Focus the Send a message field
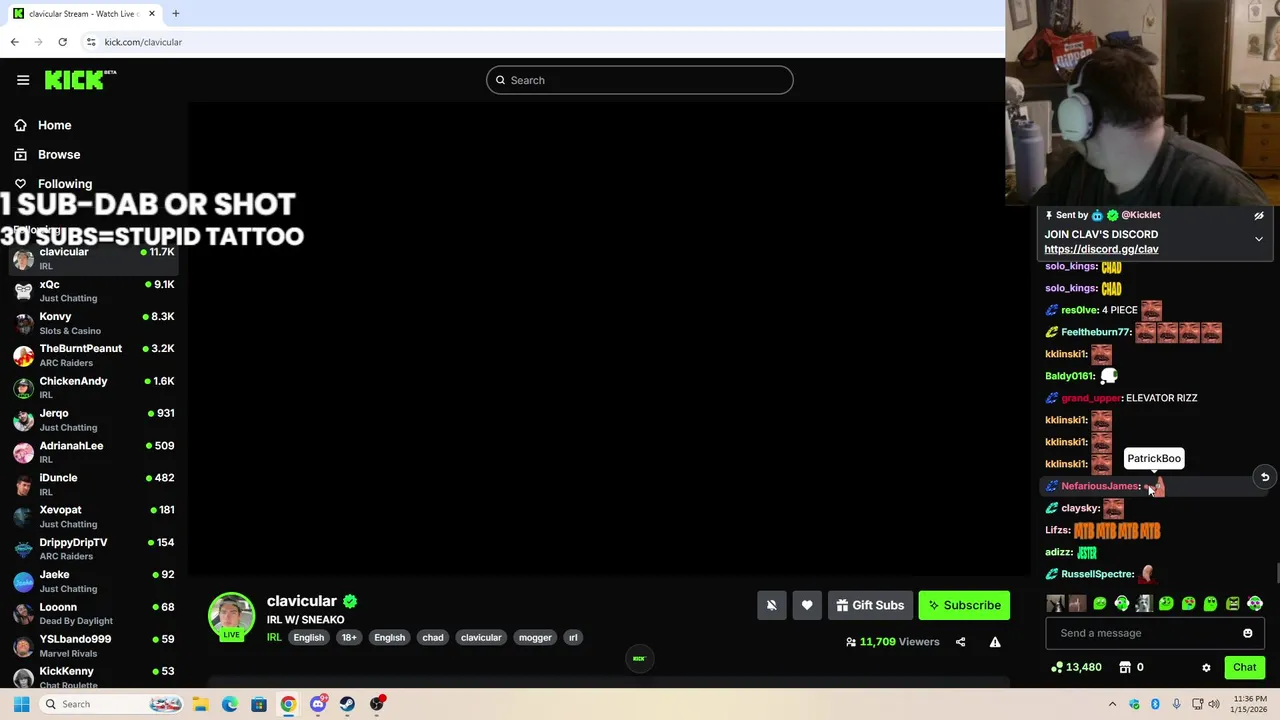The height and width of the screenshot is (720, 1280). point(1155,633)
